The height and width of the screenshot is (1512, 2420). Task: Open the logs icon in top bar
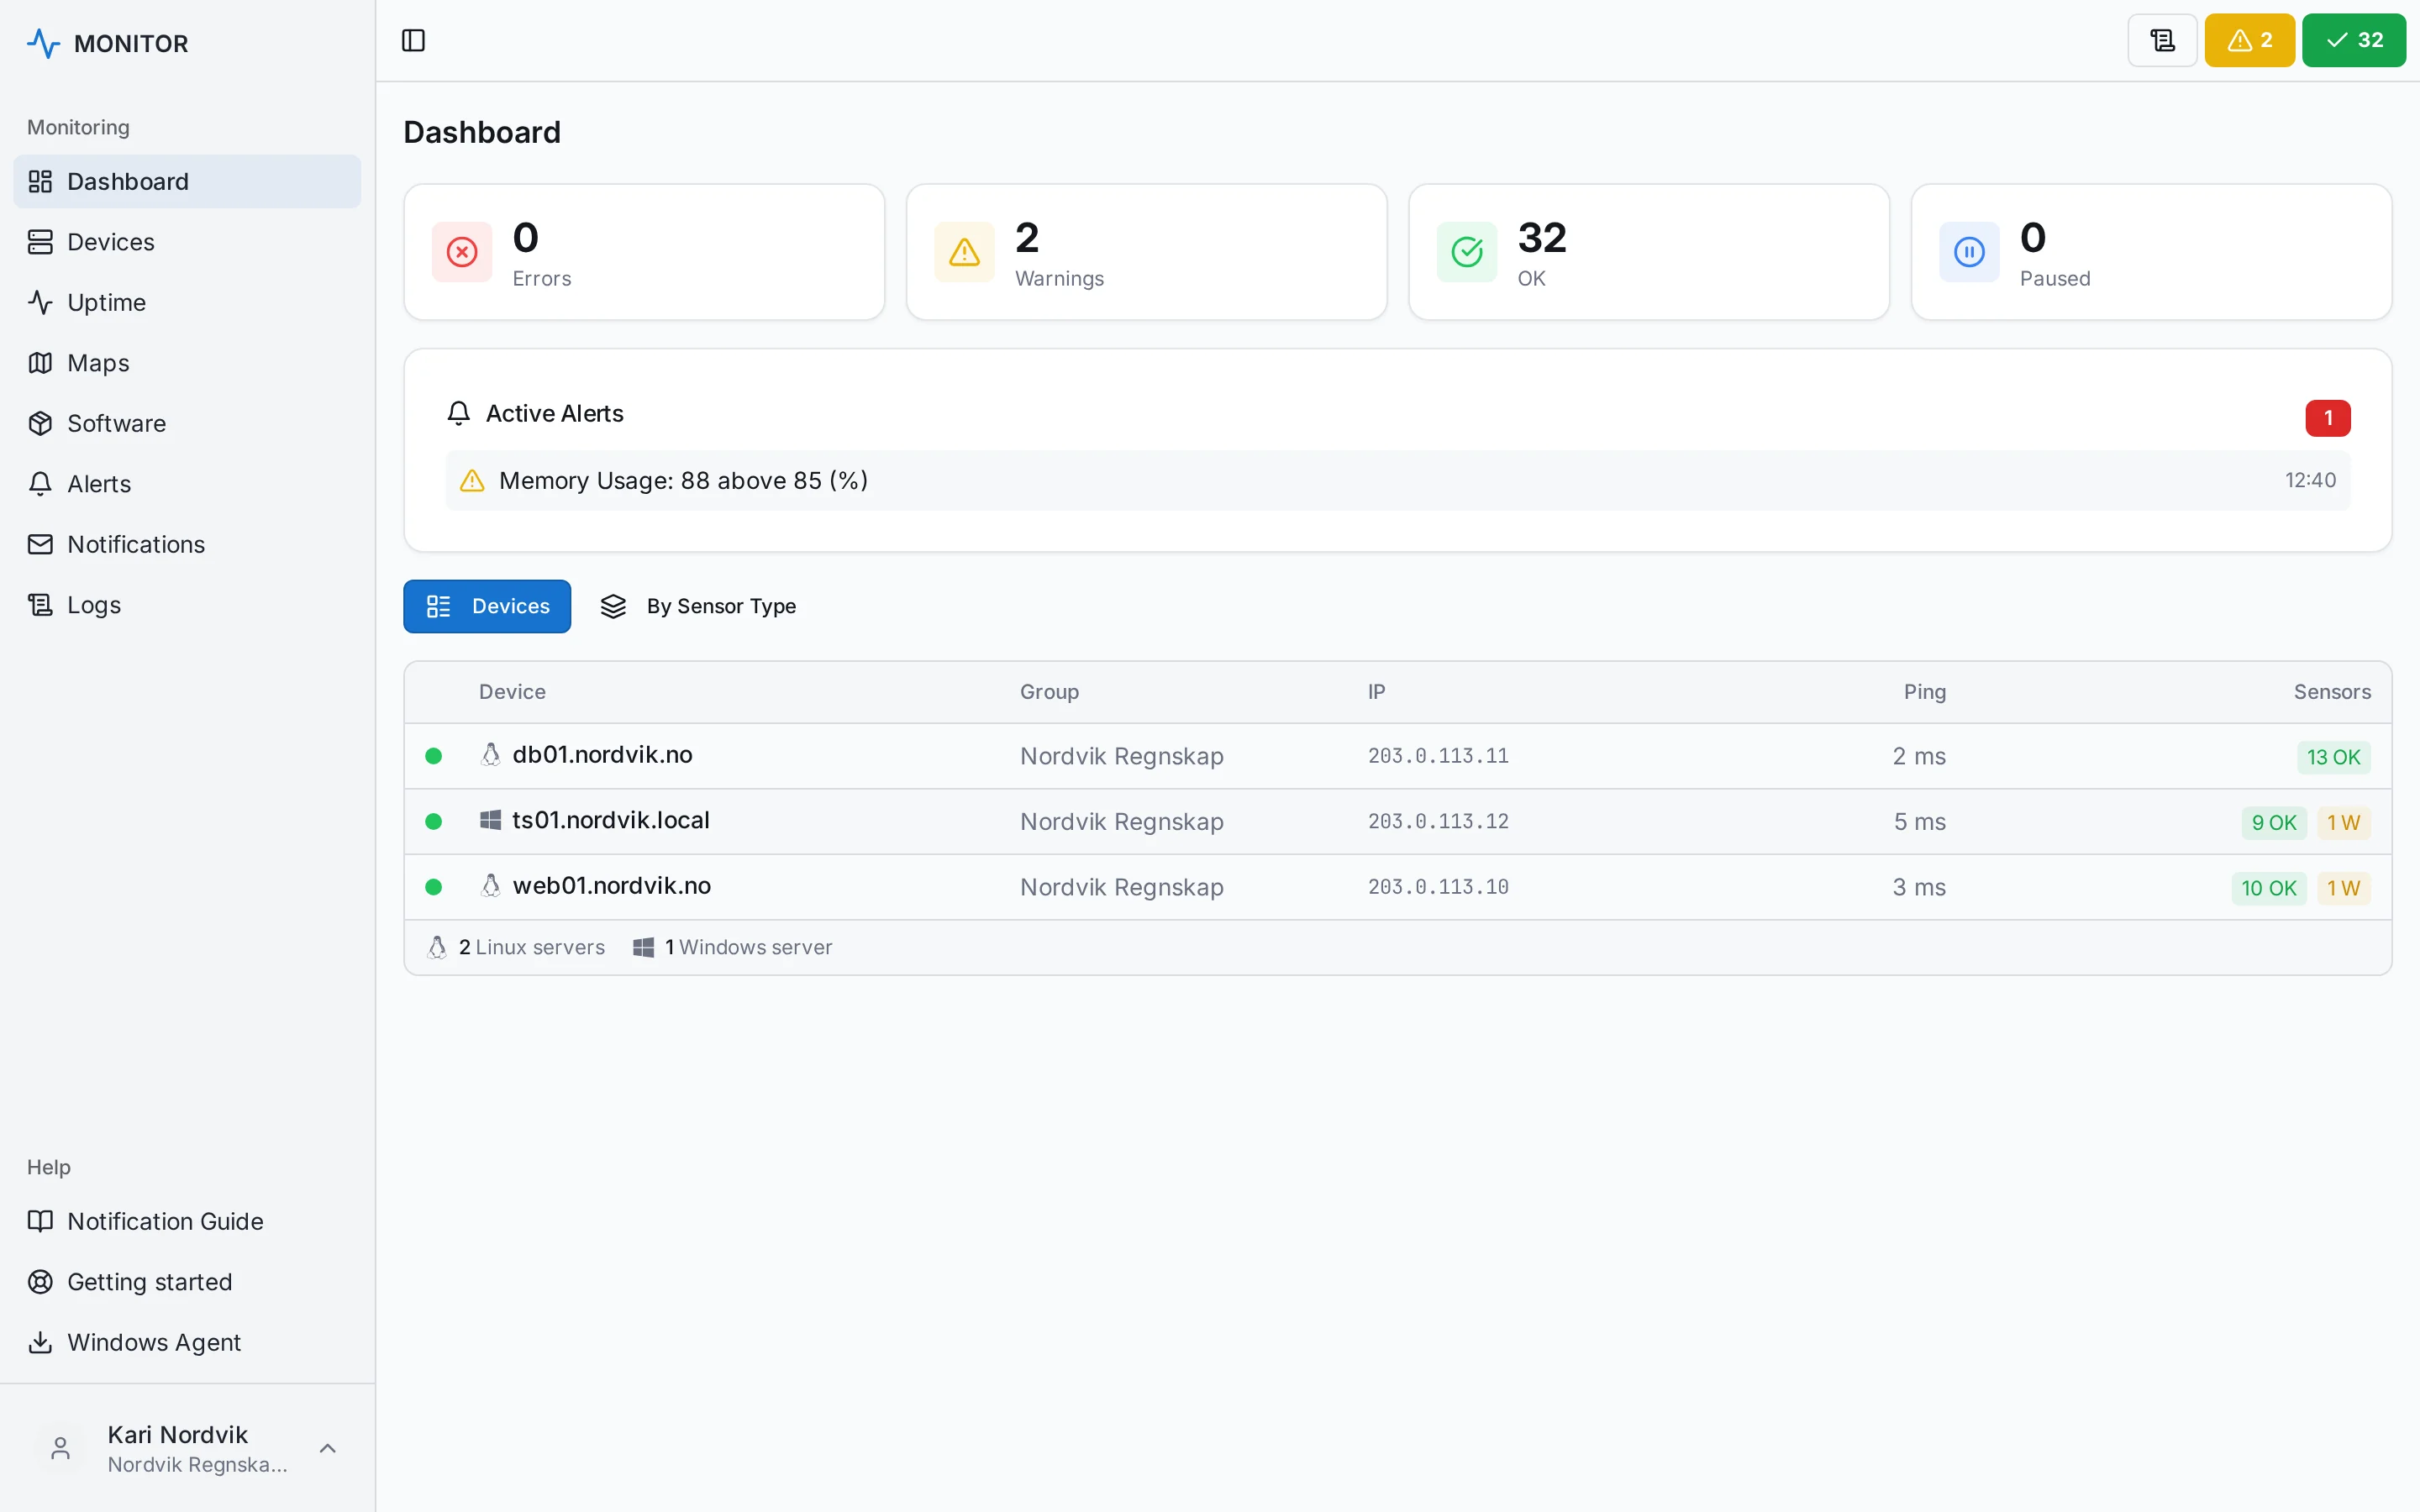2162,40
